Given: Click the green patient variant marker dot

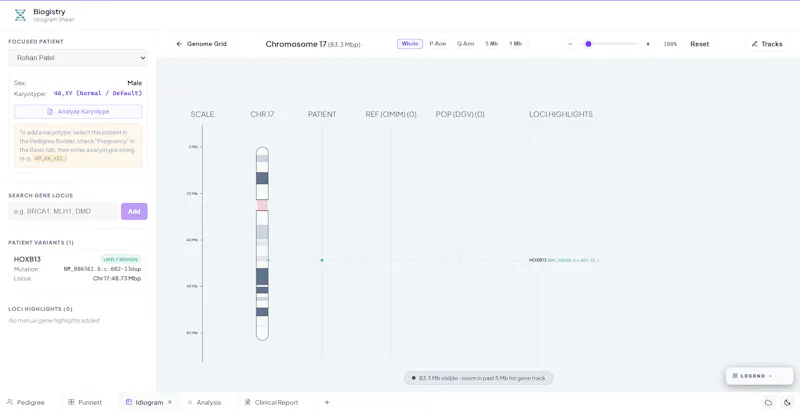Looking at the screenshot, I should click(322, 260).
